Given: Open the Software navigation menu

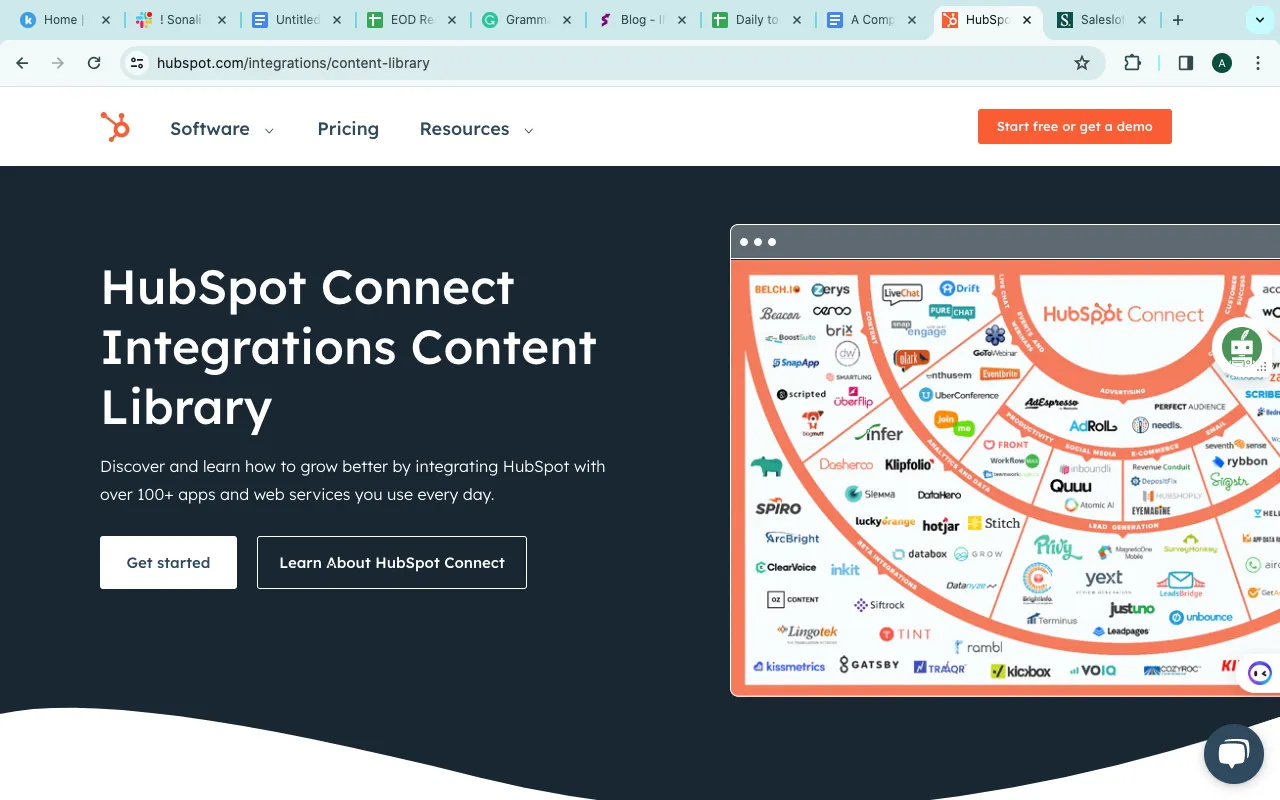Looking at the screenshot, I should pyautogui.click(x=210, y=129).
